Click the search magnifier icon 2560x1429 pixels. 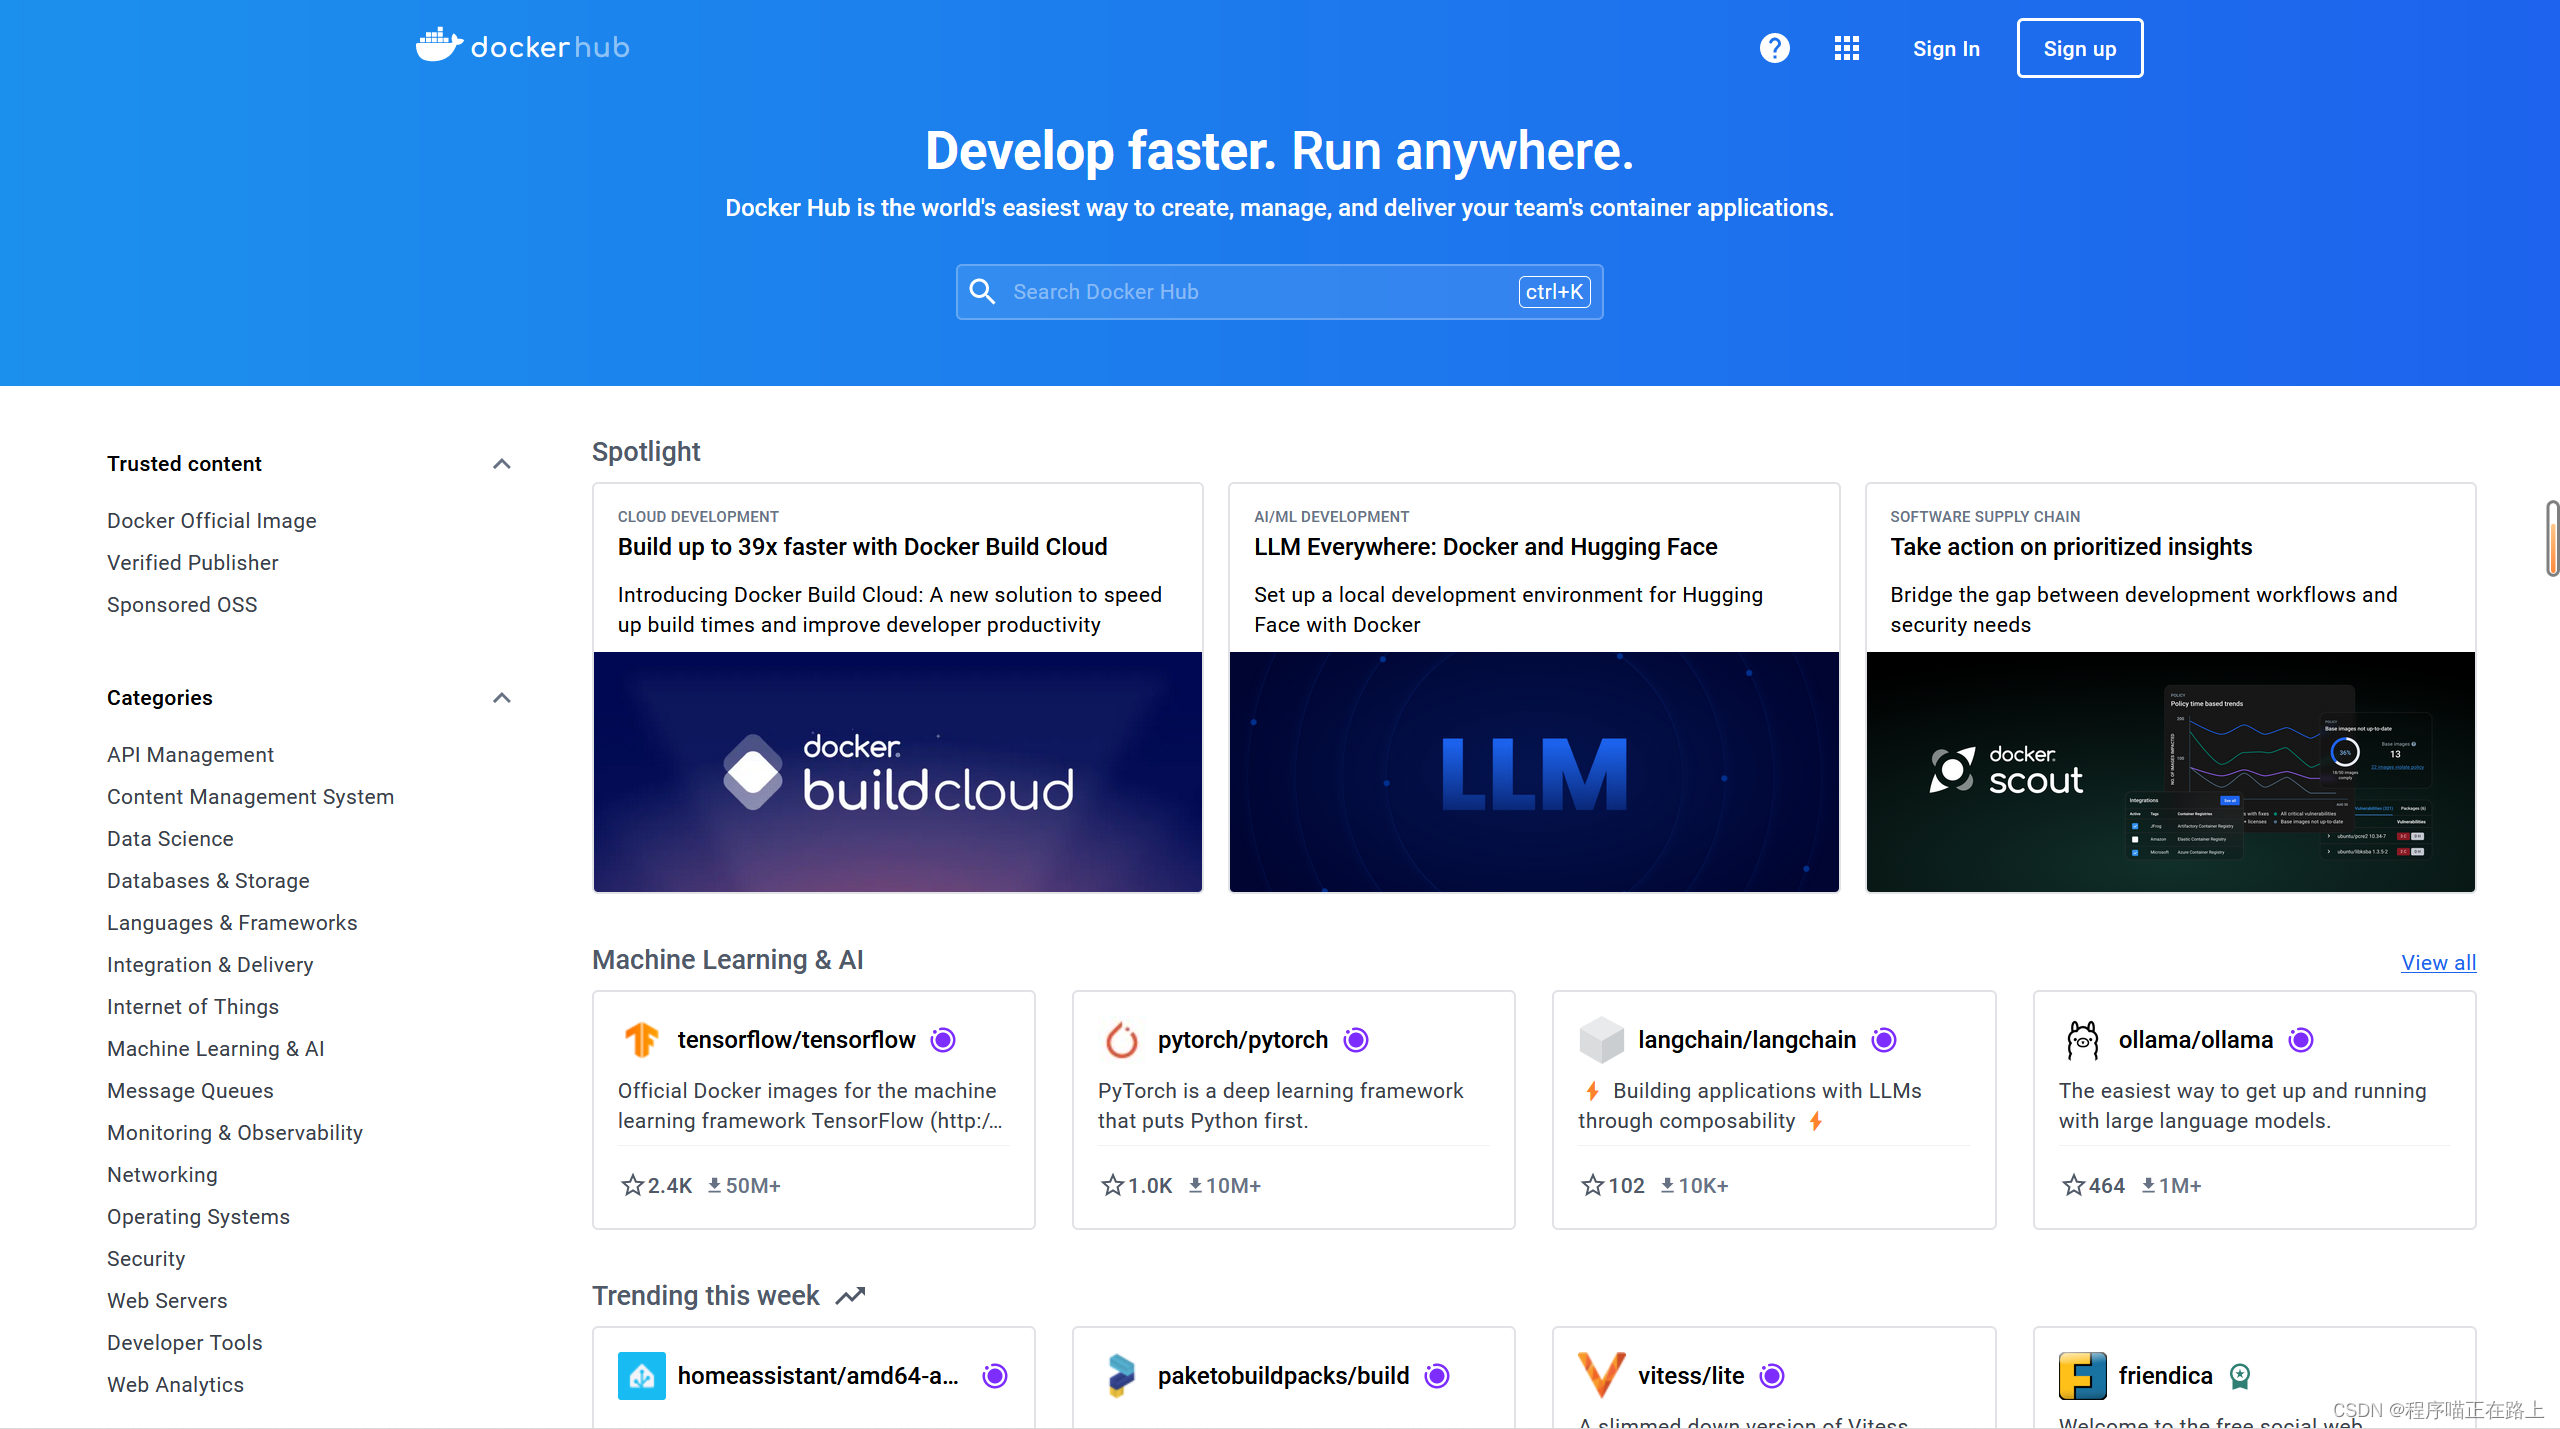point(983,291)
